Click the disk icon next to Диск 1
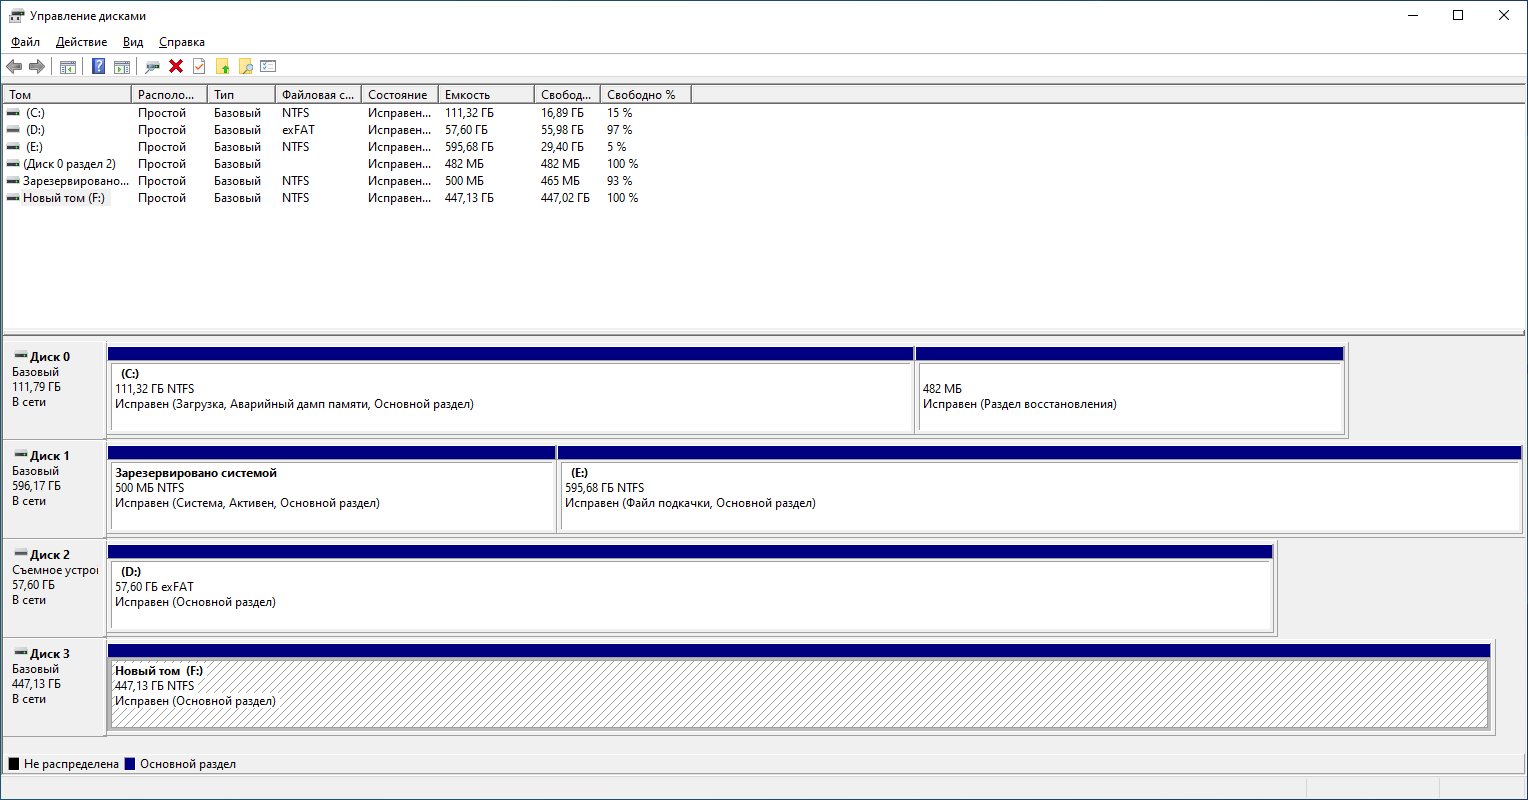The width and height of the screenshot is (1528, 800). 20,455
